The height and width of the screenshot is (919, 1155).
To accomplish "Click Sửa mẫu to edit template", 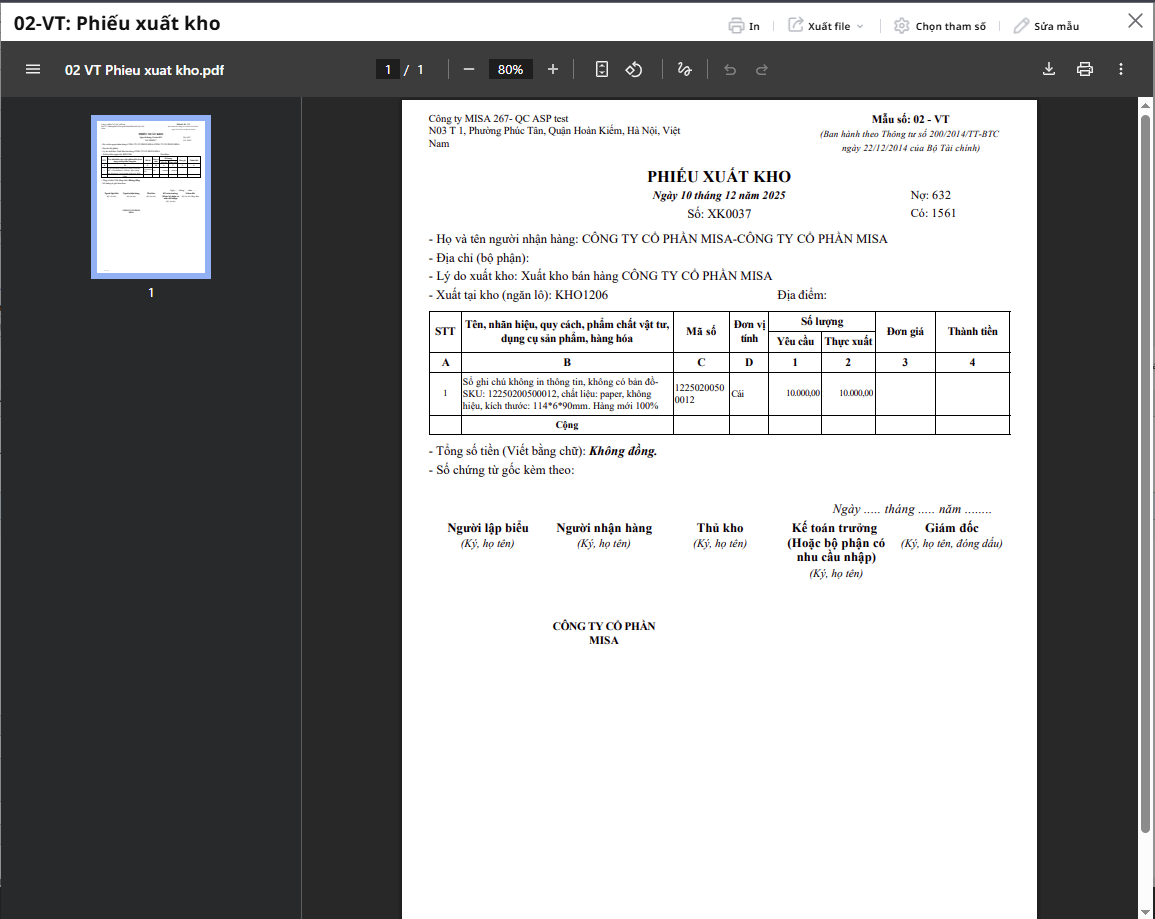I will click(1046, 26).
